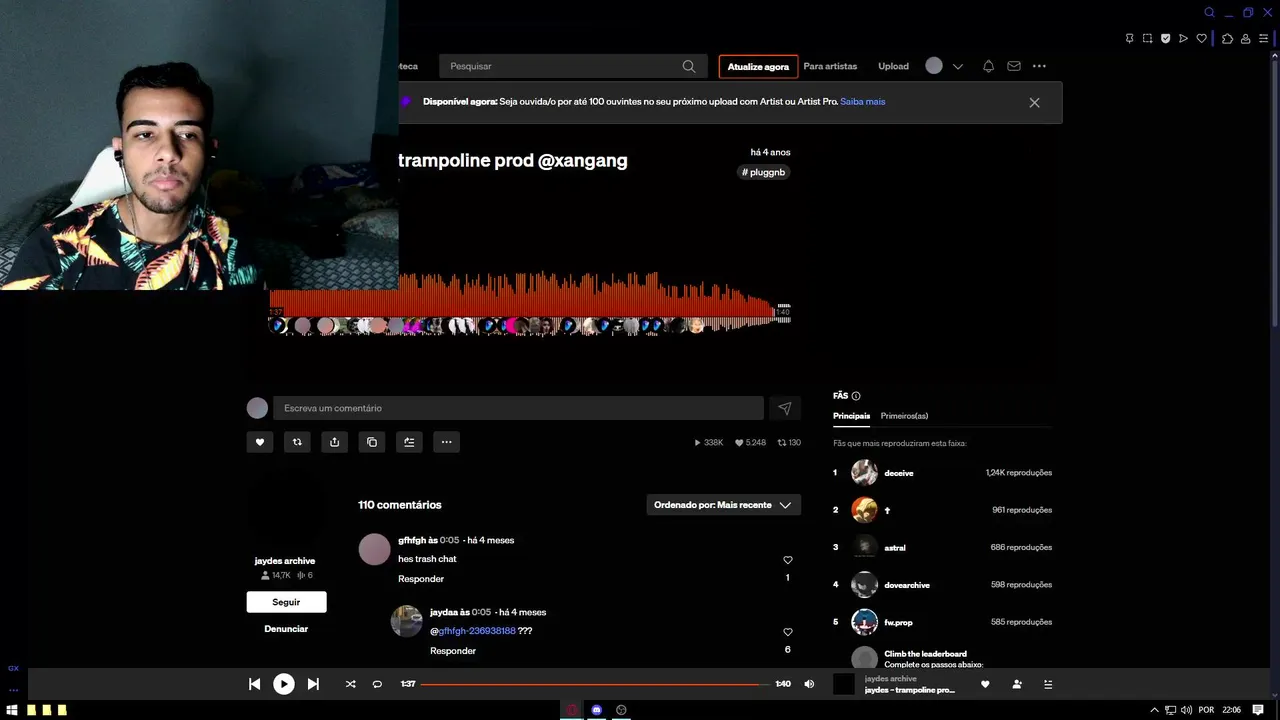Click the search magnifier in the search box

coord(689,66)
